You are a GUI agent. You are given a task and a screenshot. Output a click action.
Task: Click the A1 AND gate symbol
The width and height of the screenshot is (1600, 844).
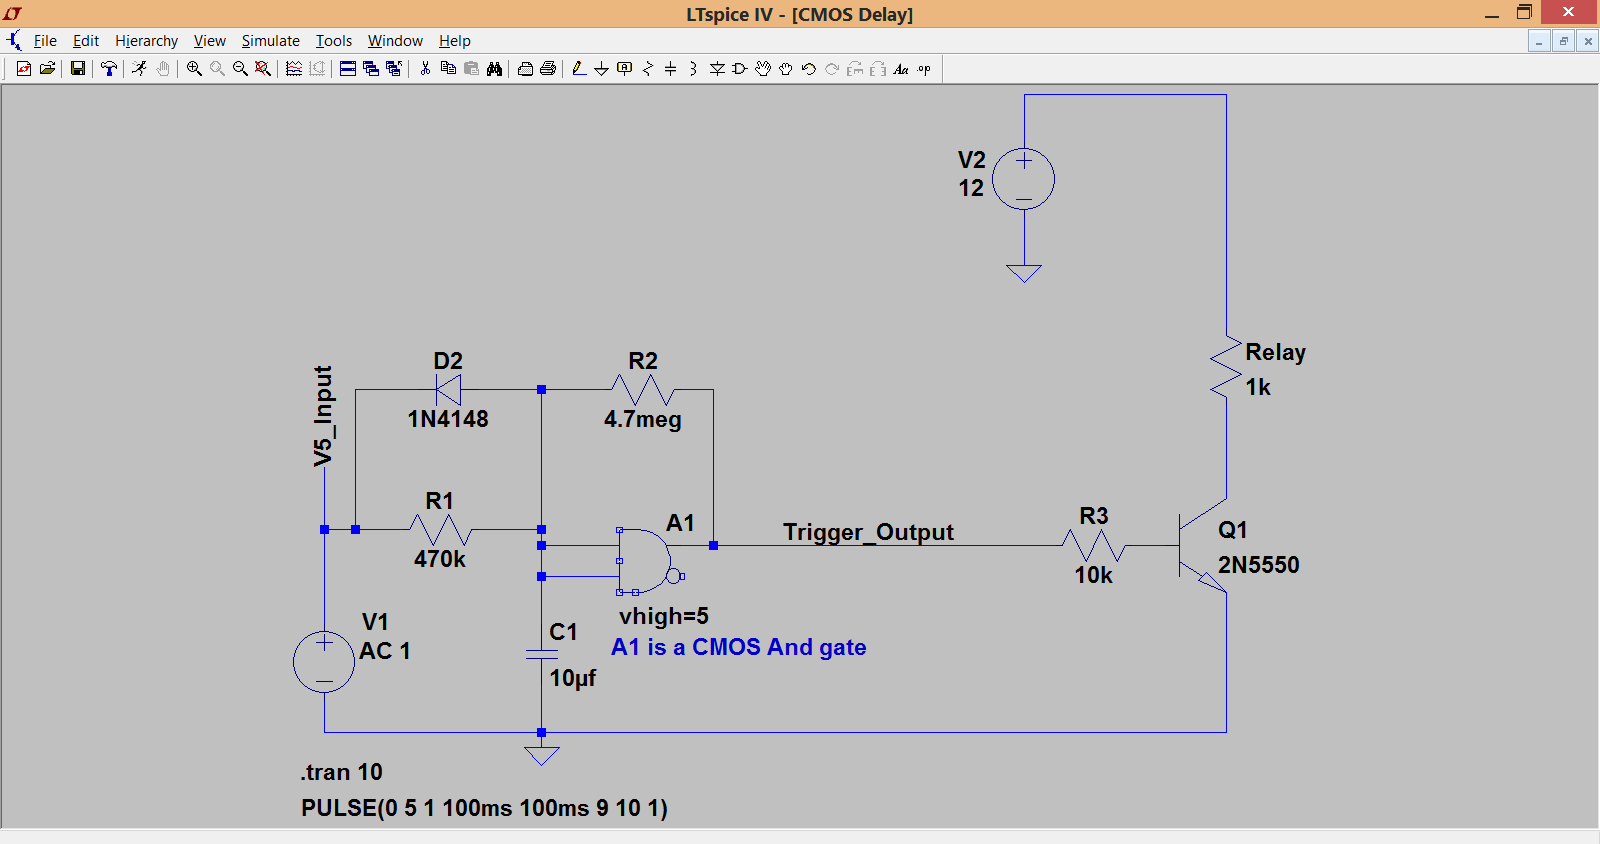(x=648, y=561)
